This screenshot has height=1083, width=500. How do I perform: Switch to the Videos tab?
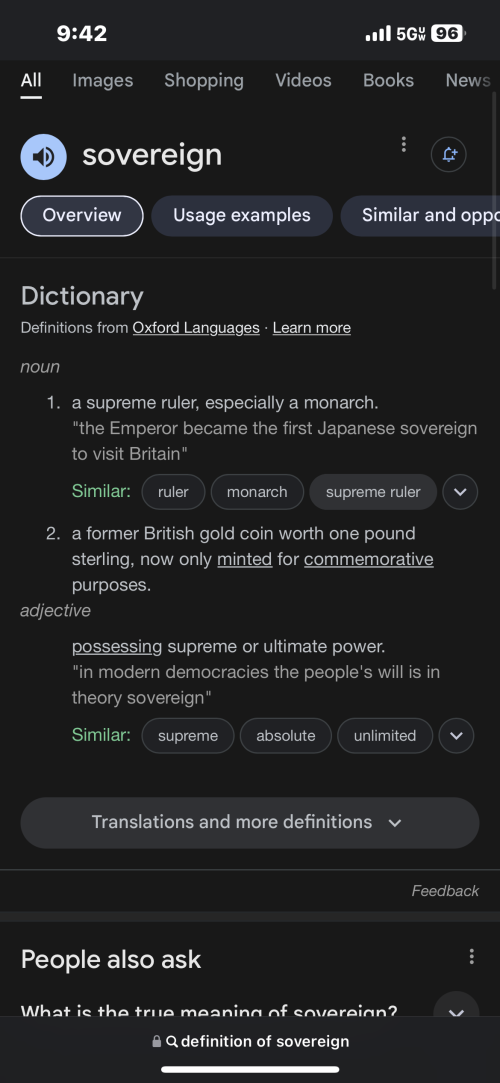pos(303,80)
